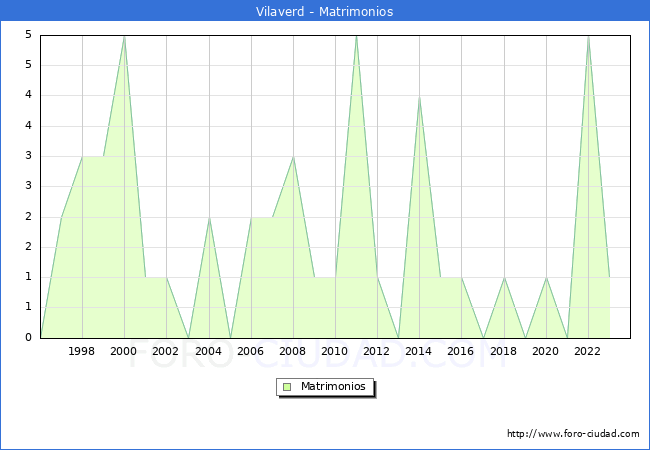Click the 2010 x-axis label
The width and height of the screenshot is (650, 450).
[335, 351]
